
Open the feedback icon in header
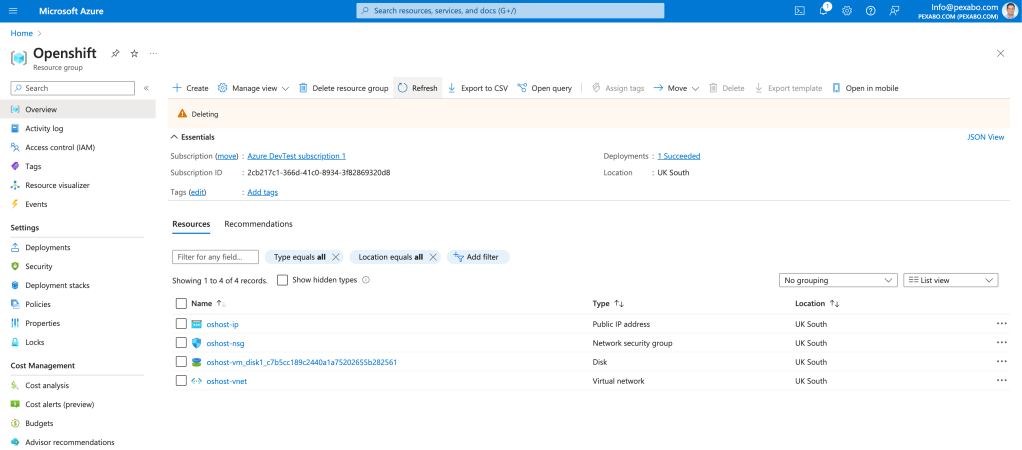coord(894,10)
